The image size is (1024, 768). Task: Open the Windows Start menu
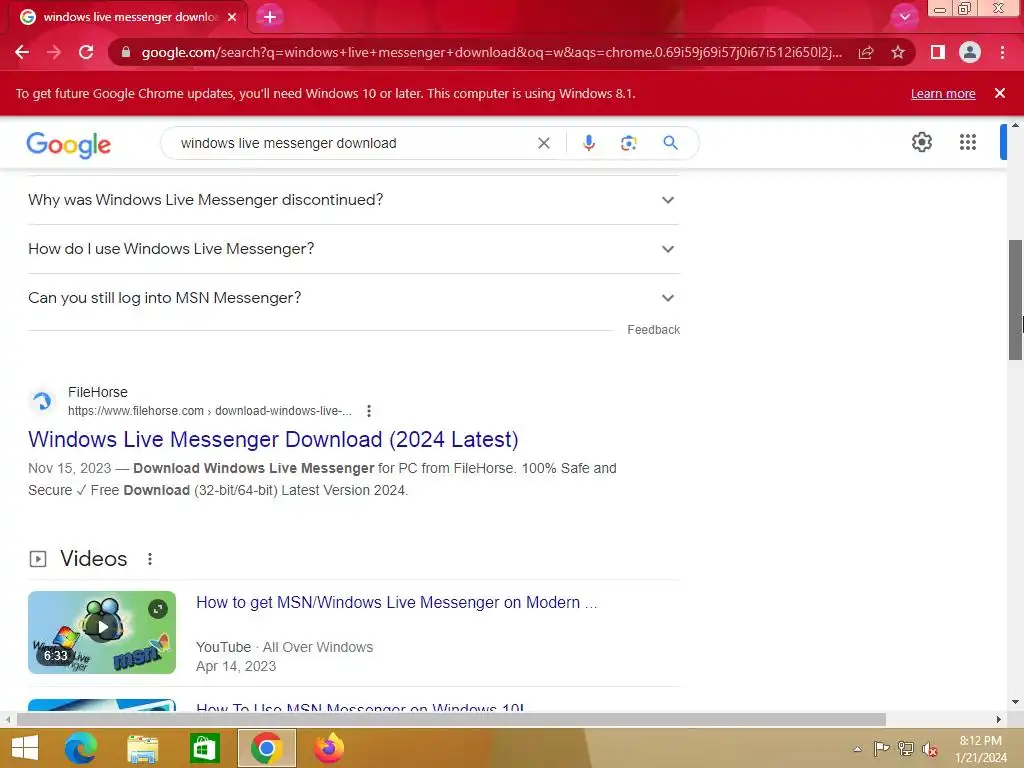pyautogui.click(x=25, y=748)
